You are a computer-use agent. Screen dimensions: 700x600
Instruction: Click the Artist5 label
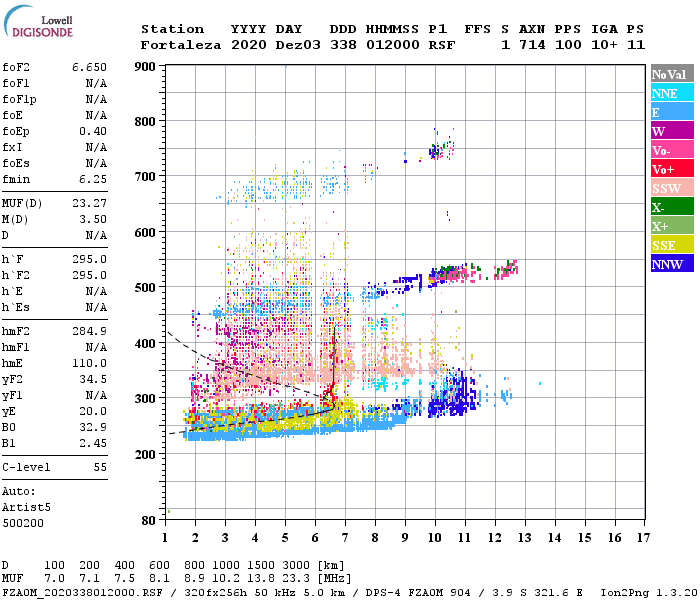pos(26,508)
